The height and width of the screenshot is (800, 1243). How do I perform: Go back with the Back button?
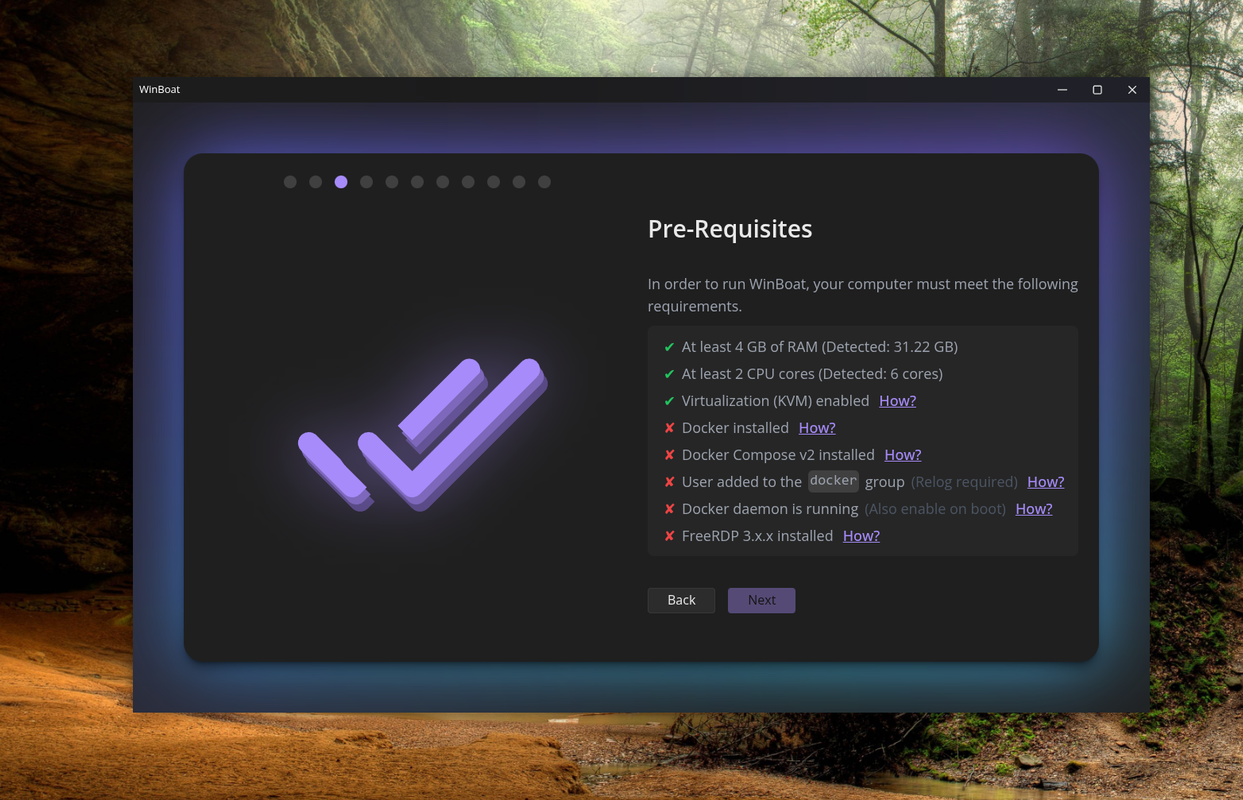click(681, 600)
